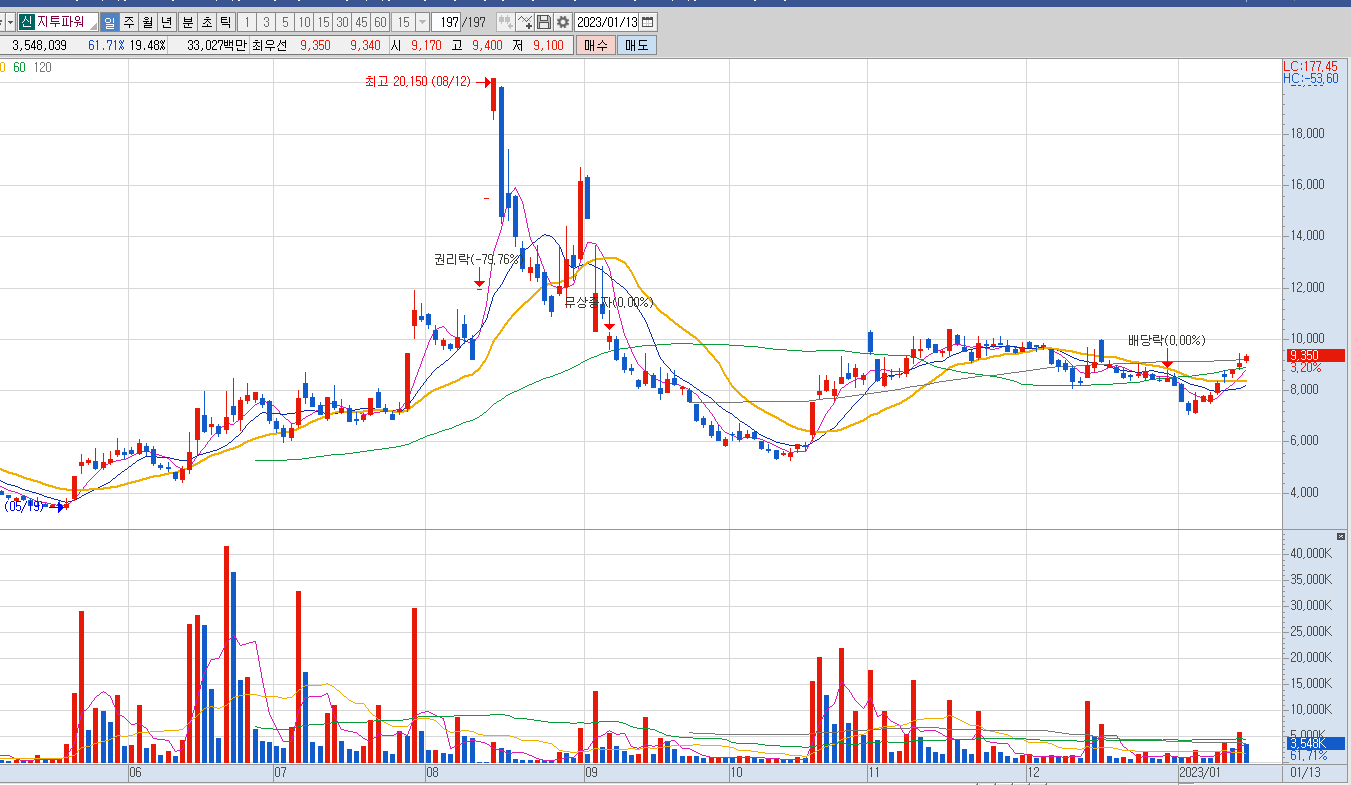Switch to tick (틱) chart period
Viewport: 1351px width, 785px height.
pos(225,22)
